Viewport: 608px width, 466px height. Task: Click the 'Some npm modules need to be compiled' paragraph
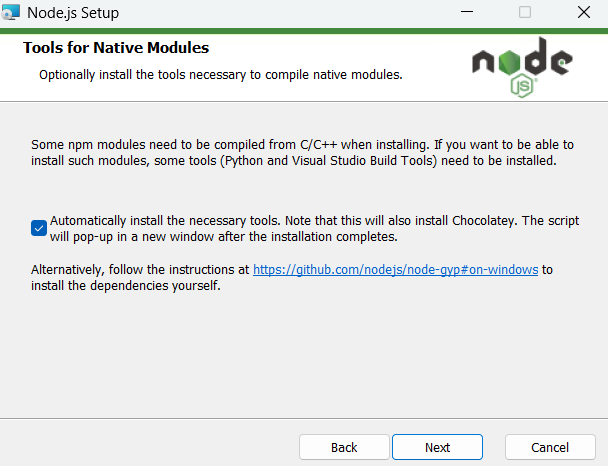(x=302, y=152)
